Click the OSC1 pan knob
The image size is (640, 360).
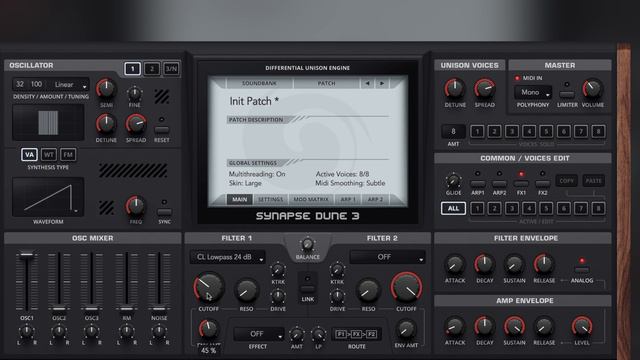(x=27, y=332)
